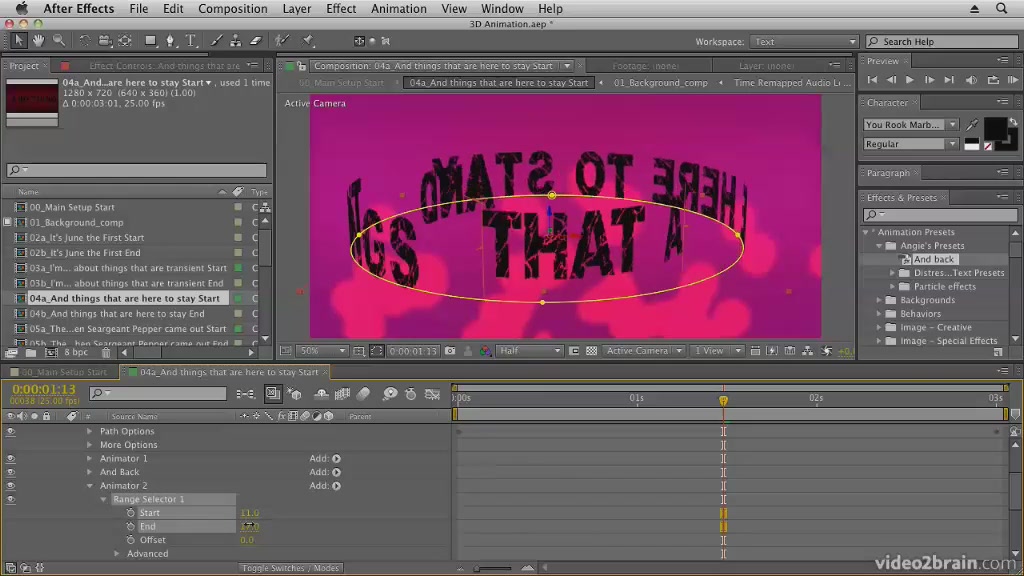Select the Rectangle shape tool

pyautogui.click(x=150, y=40)
